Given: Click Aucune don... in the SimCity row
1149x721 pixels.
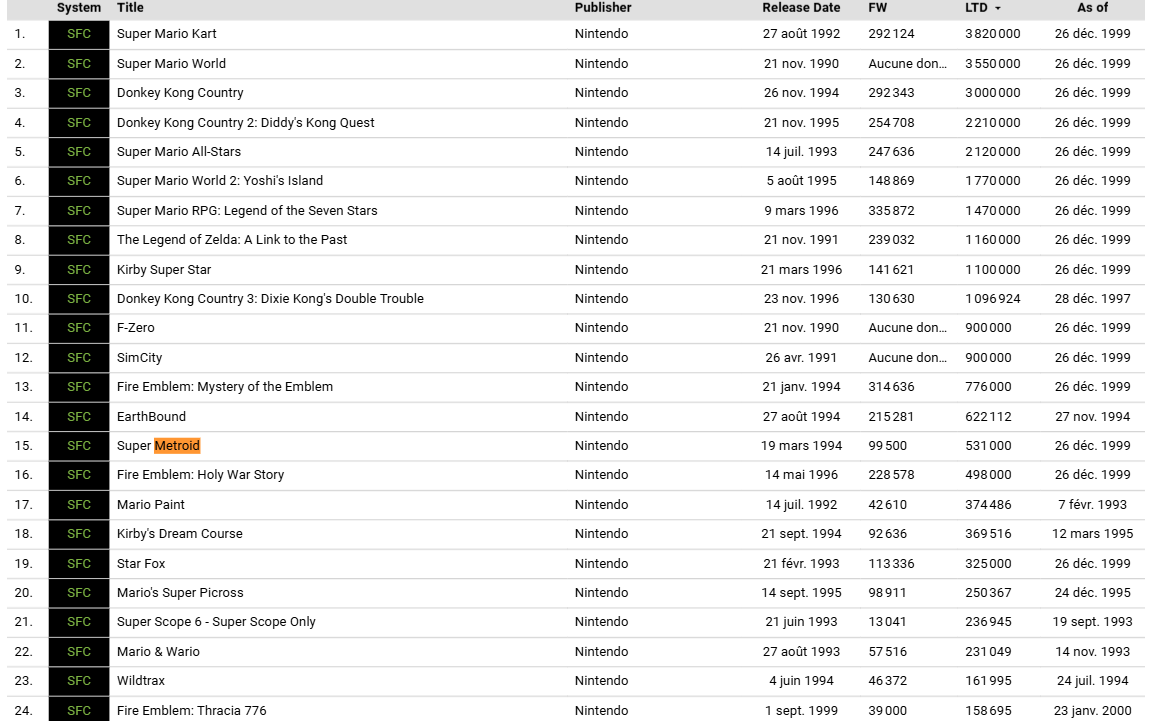Looking at the screenshot, I should (x=907, y=358).
